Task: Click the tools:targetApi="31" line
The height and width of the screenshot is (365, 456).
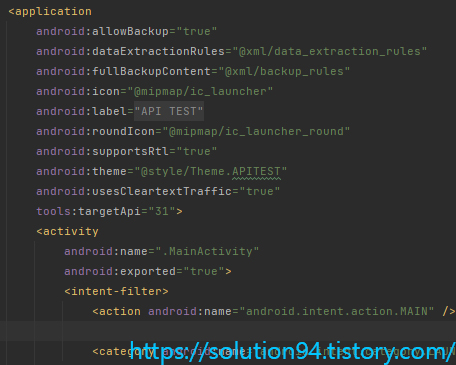Action: click(109, 211)
